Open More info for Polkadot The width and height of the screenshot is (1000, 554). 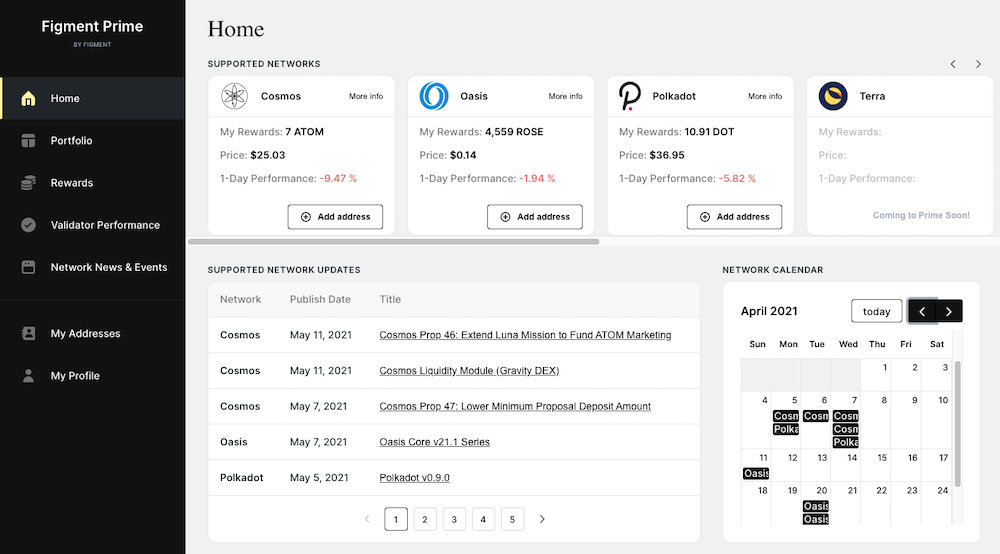coord(765,96)
